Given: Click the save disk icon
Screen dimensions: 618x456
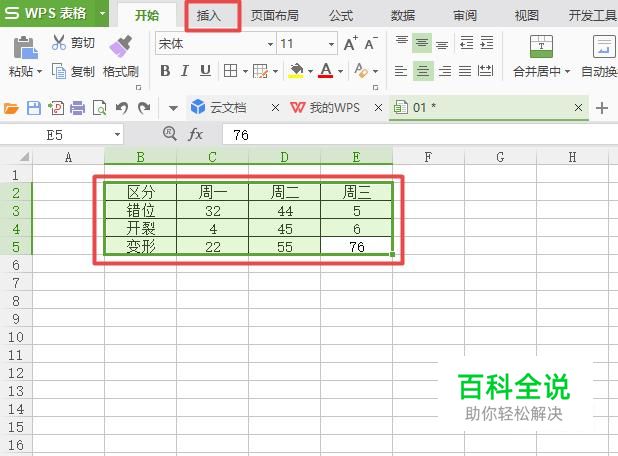Looking at the screenshot, I should coord(34,108).
